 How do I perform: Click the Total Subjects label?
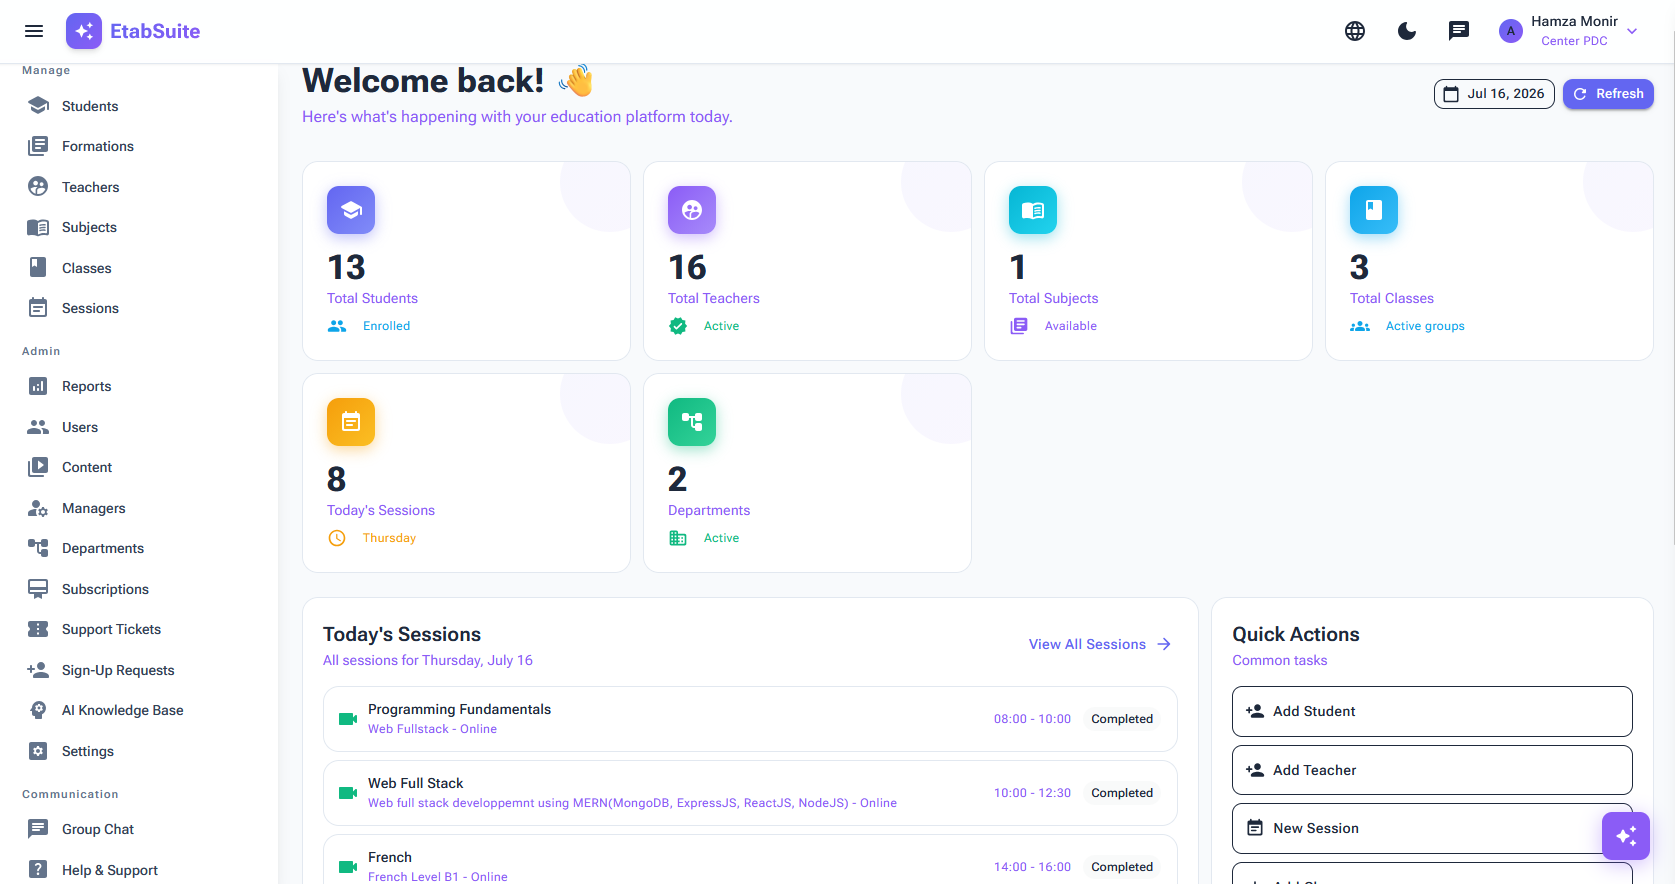1053,298
